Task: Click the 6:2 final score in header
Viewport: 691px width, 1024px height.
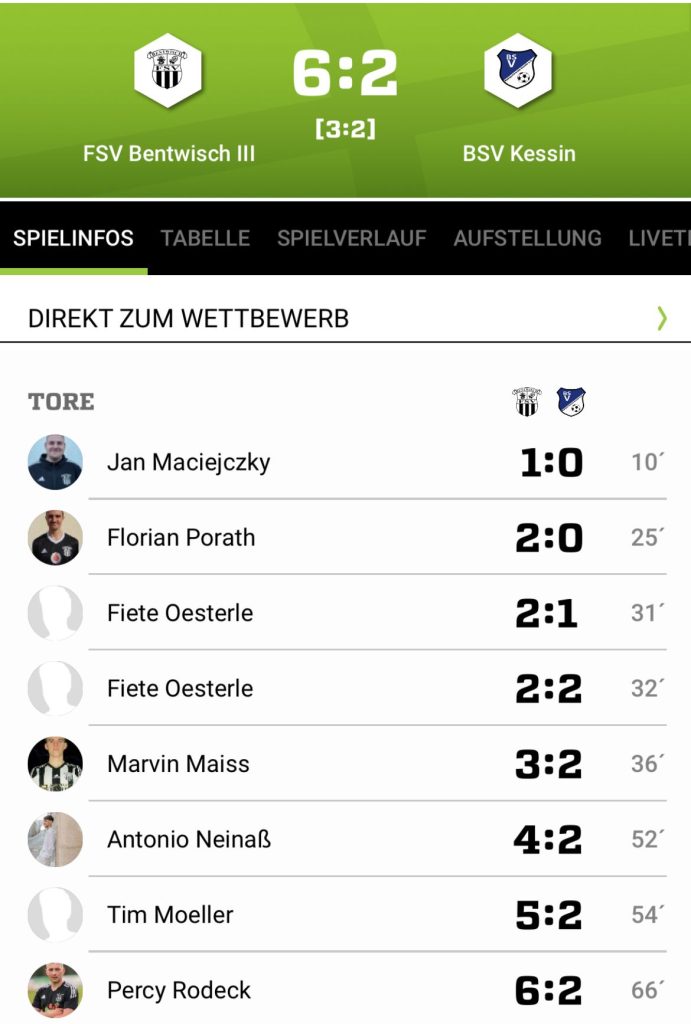Action: 345,73
